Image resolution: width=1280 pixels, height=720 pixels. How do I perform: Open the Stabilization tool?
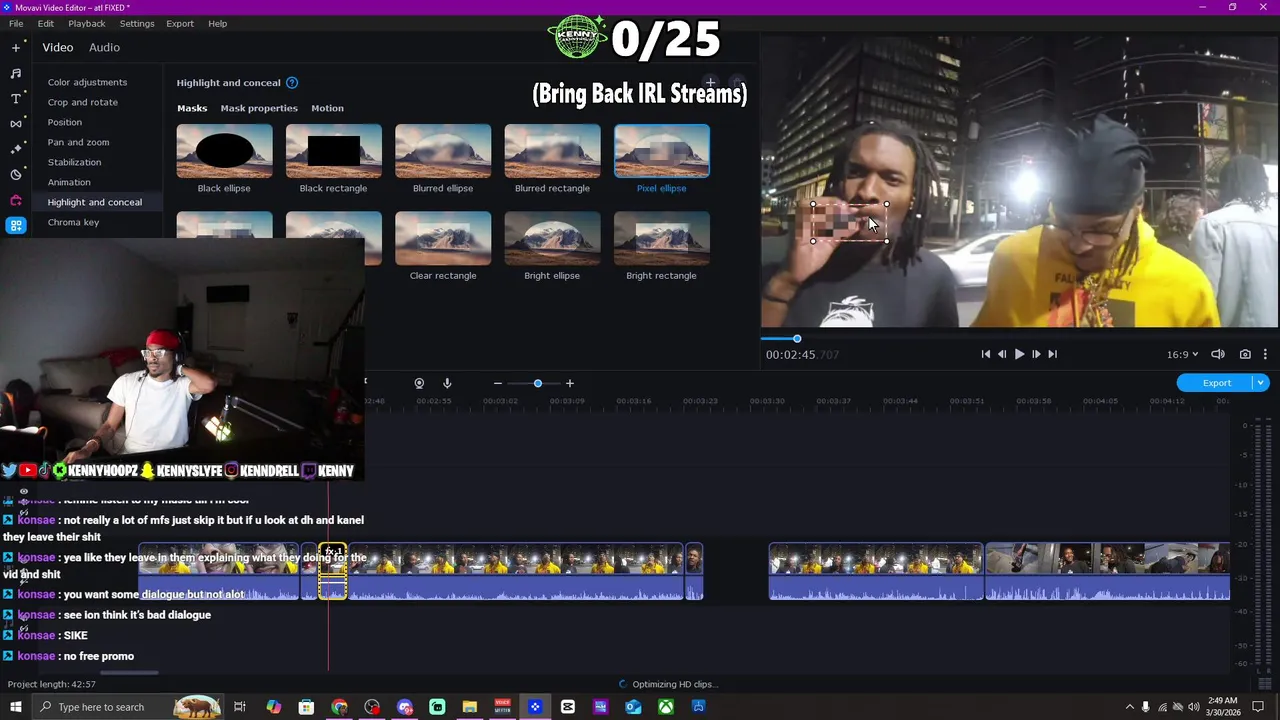click(x=74, y=162)
